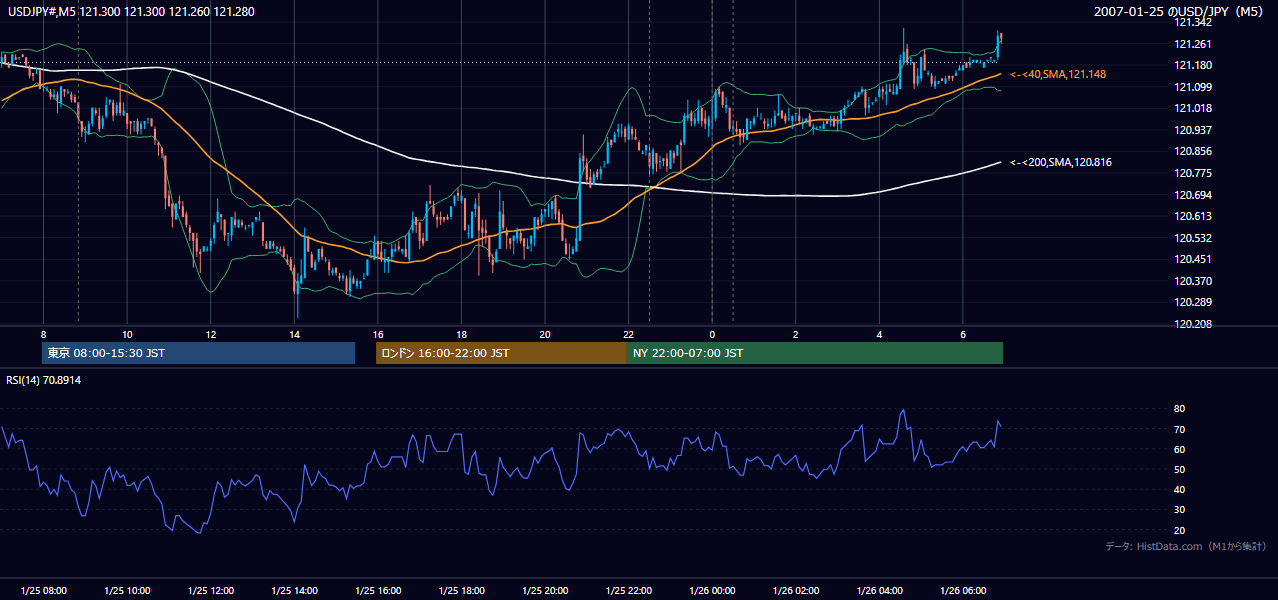Click price axis value 121.099
The height and width of the screenshot is (600, 1278).
pyautogui.click(x=1193, y=87)
